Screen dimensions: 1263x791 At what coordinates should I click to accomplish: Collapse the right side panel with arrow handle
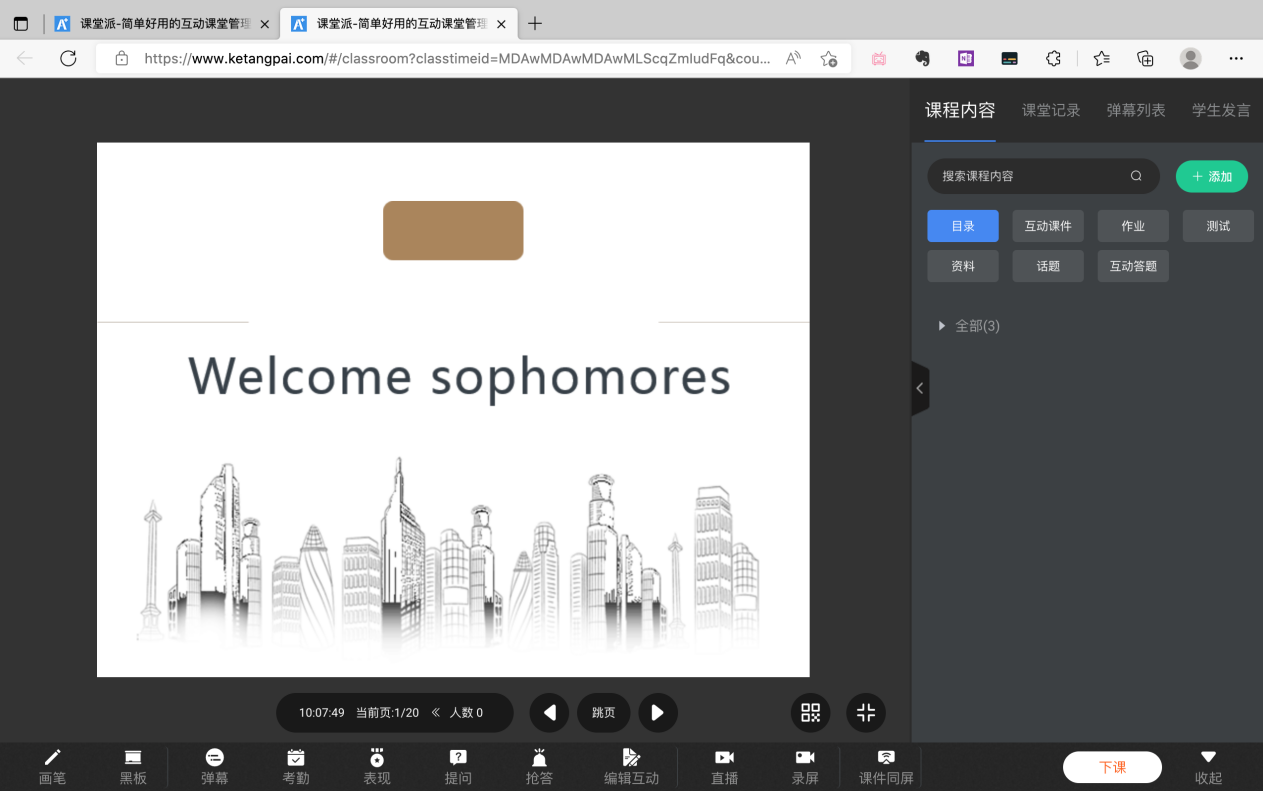[x=920, y=388]
